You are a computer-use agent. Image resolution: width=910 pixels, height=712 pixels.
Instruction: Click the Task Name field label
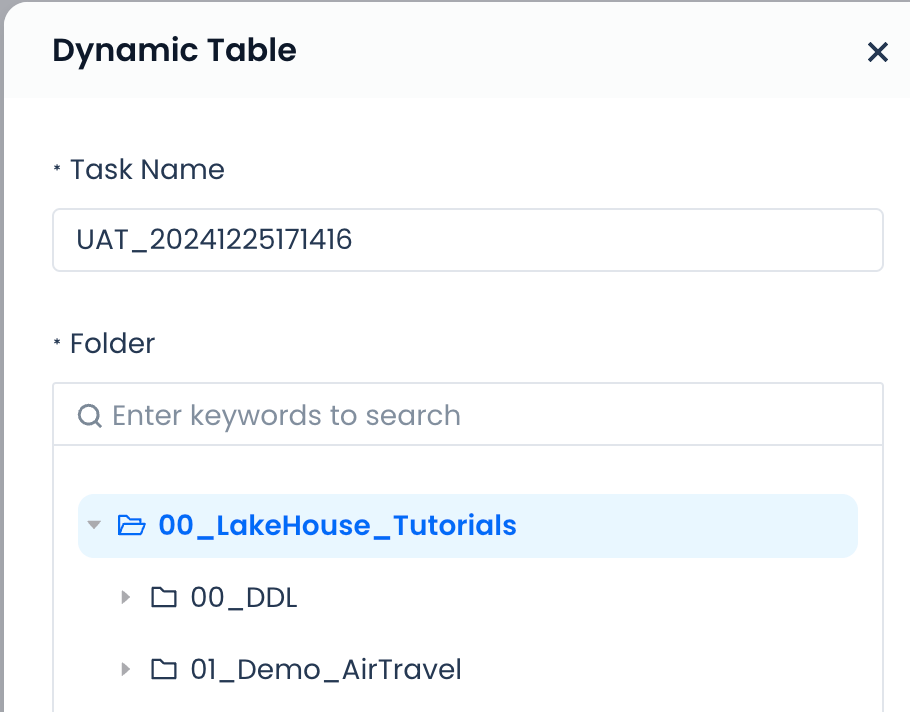147,170
